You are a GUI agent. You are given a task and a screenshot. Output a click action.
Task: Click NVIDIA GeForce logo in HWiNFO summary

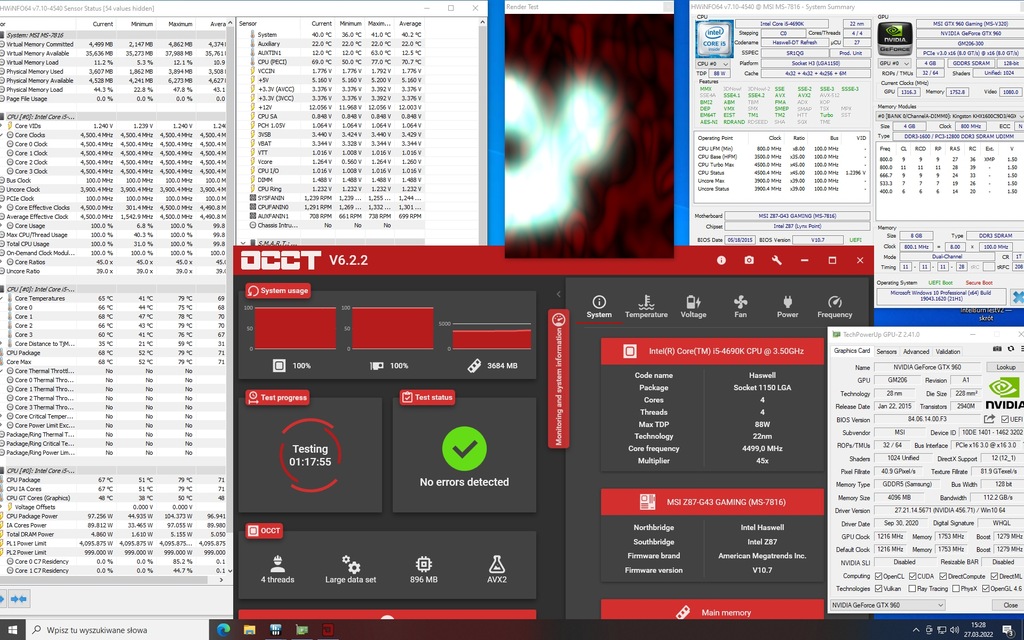[x=894, y=38]
